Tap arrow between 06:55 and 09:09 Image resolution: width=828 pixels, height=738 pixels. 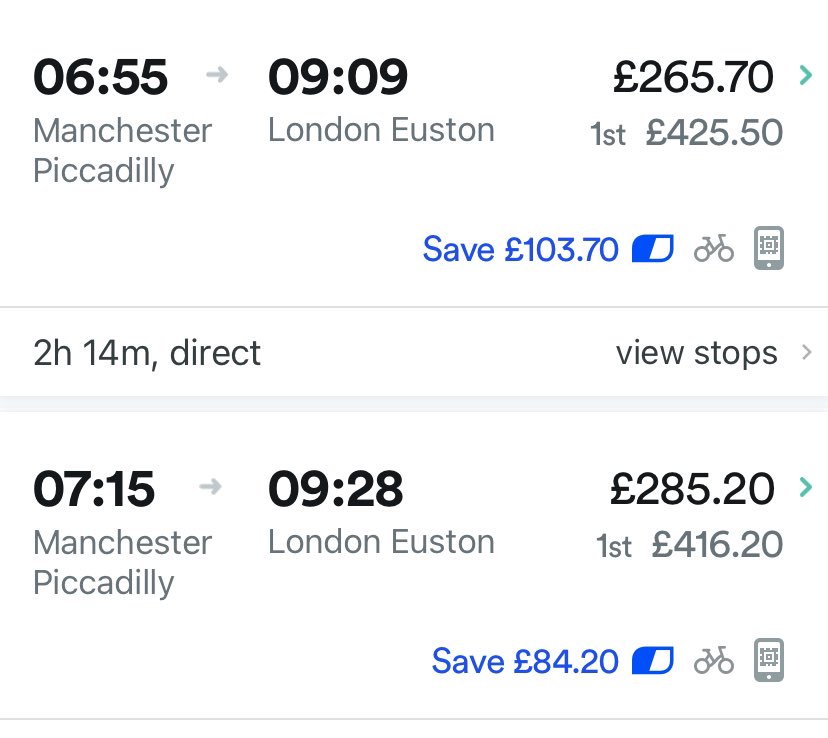tap(217, 76)
